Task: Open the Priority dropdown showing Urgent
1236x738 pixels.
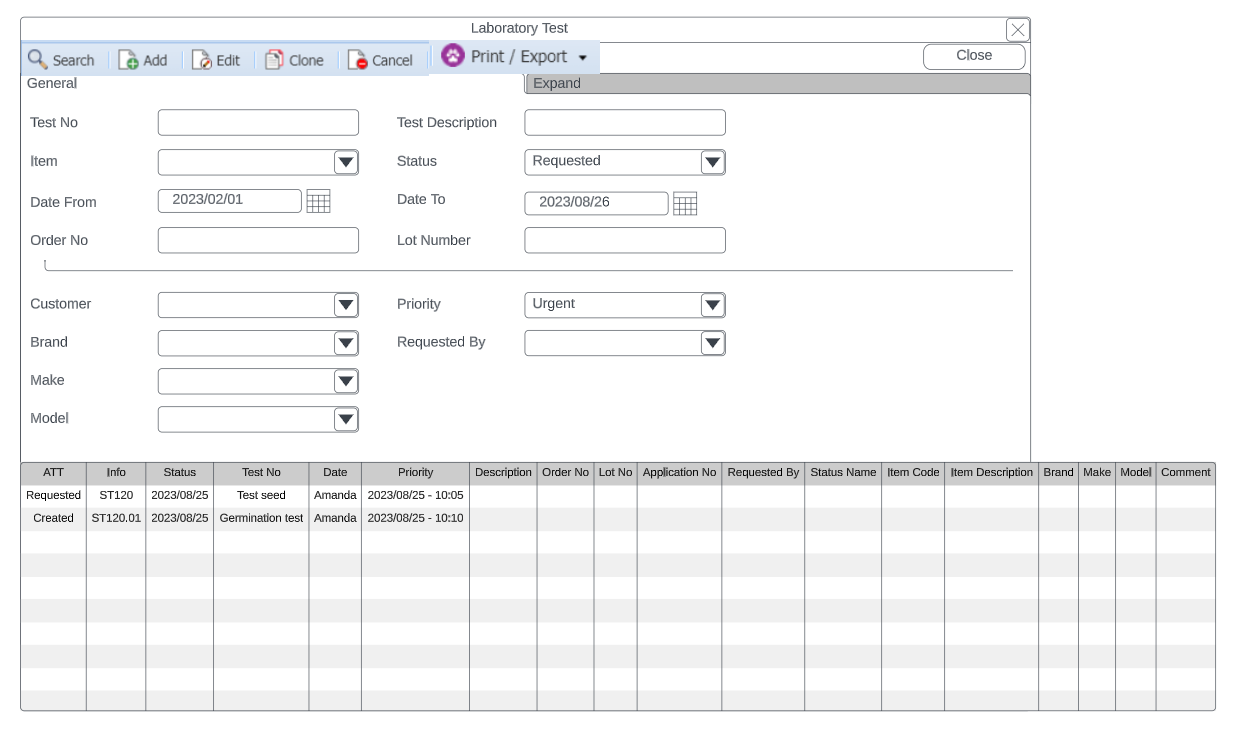Action: click(x=712, y=305)
